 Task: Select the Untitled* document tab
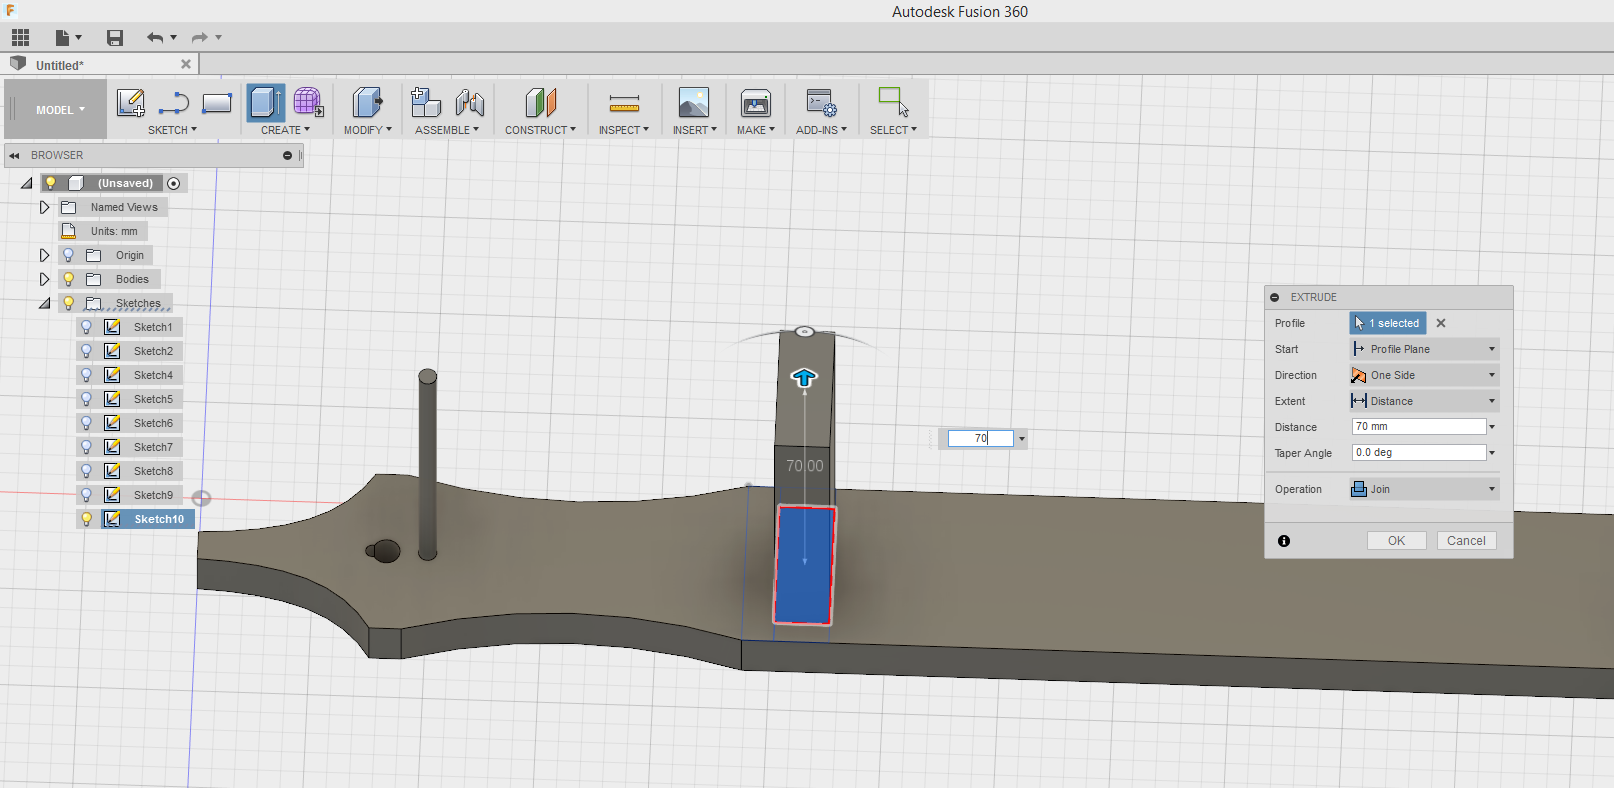click(100, 64)
